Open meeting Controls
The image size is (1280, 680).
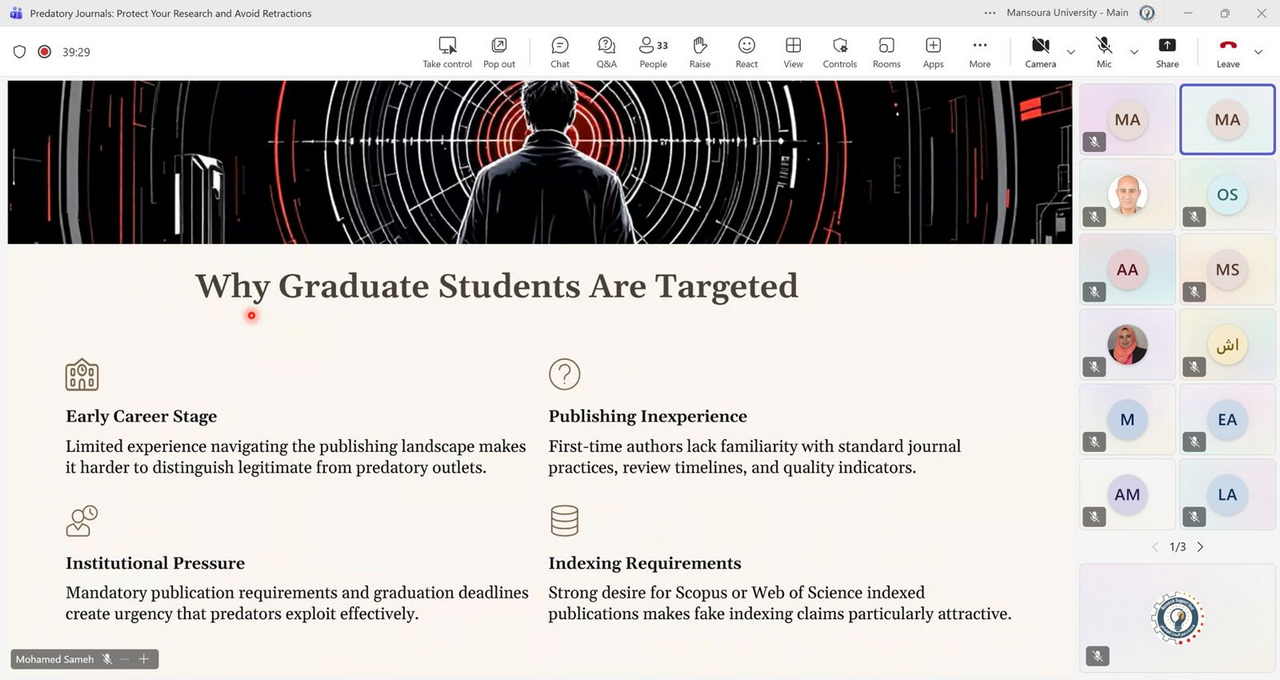pos(840,51)
